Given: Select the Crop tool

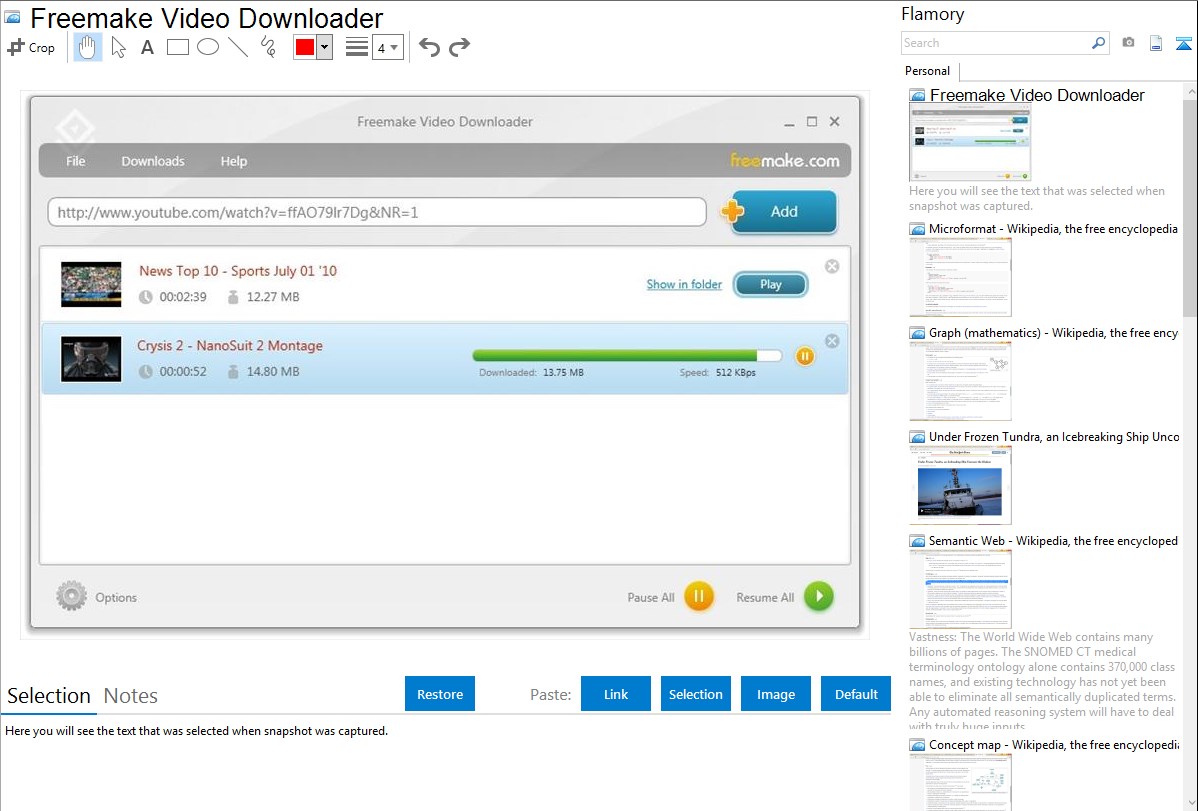Looking at the screenshot, I should tap(31, 47).
